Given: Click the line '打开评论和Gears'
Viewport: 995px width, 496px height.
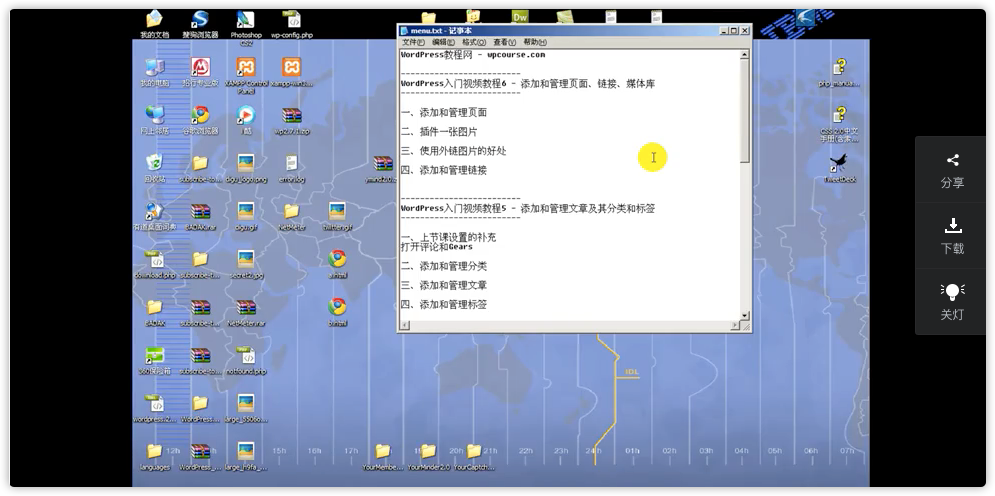Looking at the screenshot, I should (437, 247).
